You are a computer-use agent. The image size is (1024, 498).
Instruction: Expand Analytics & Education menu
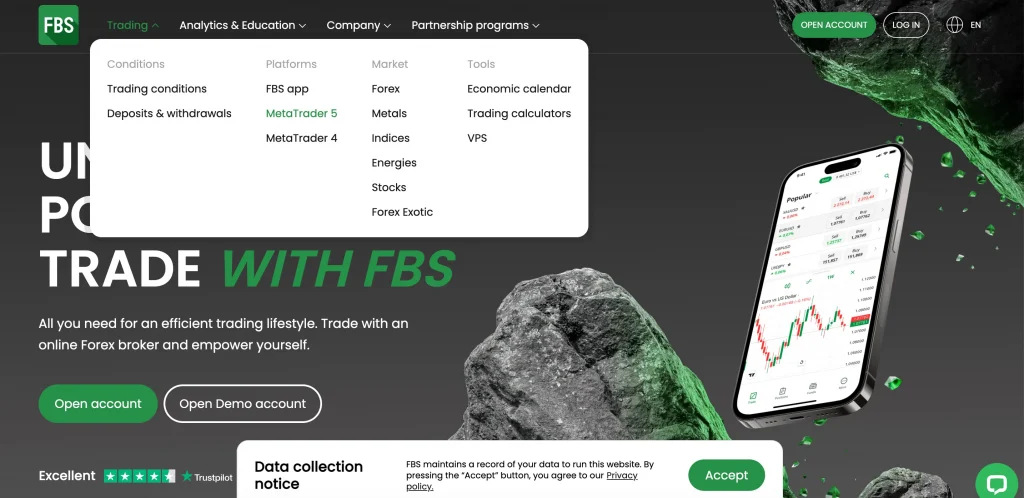click(x=243, y=25)
